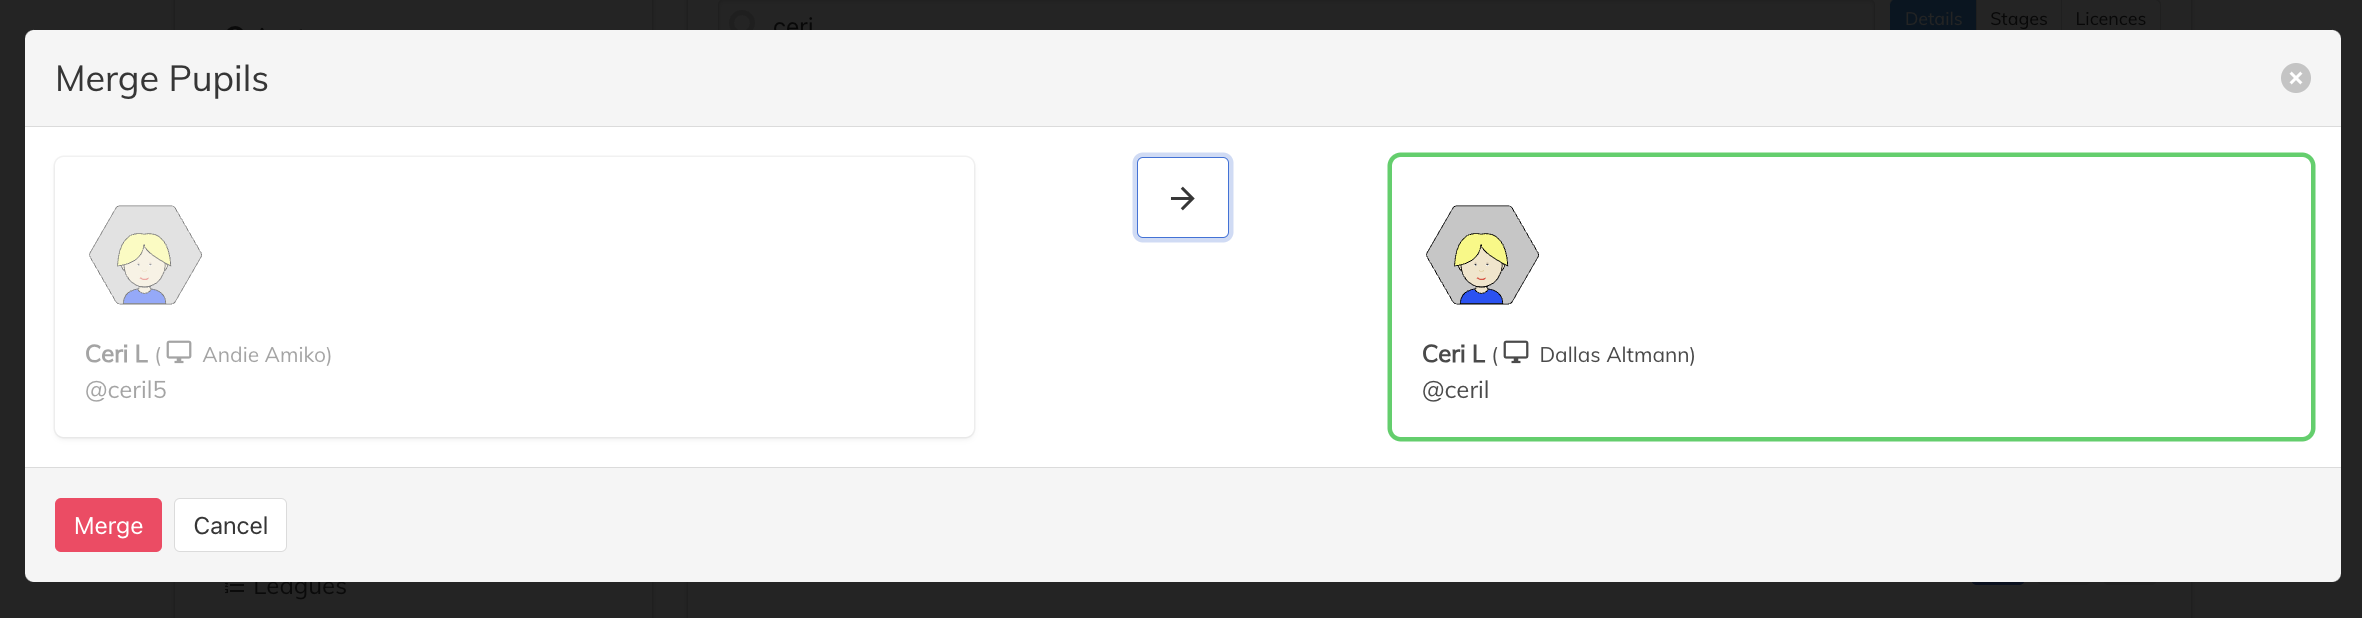Open the Details tab

pos(1933,18)
